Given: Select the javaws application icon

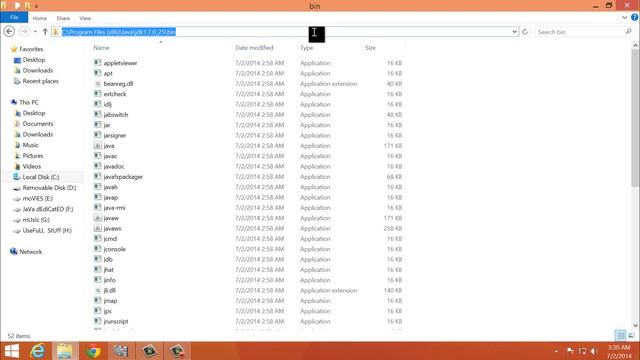Looking at the screenshot, I should tap(98, 228).
